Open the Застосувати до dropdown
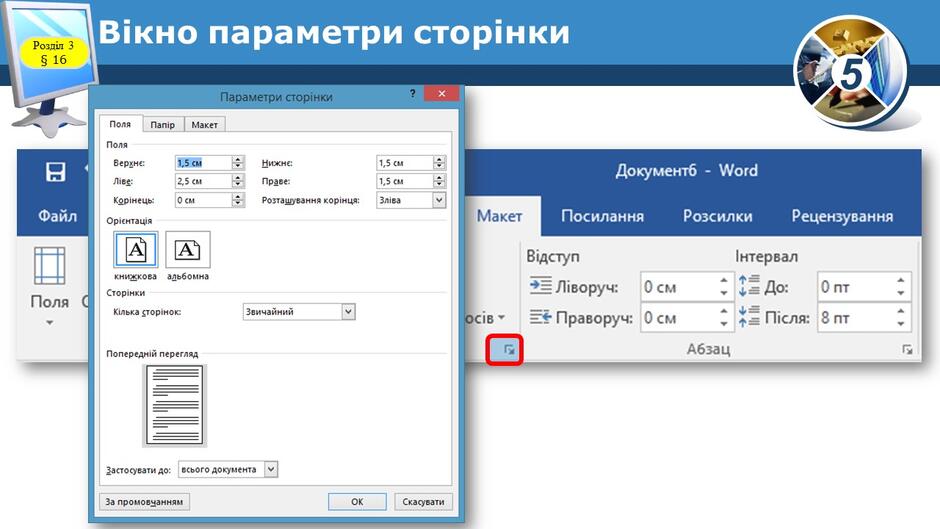Image resolution: width=940 pixels, height=529 pixels. (228, 470)
